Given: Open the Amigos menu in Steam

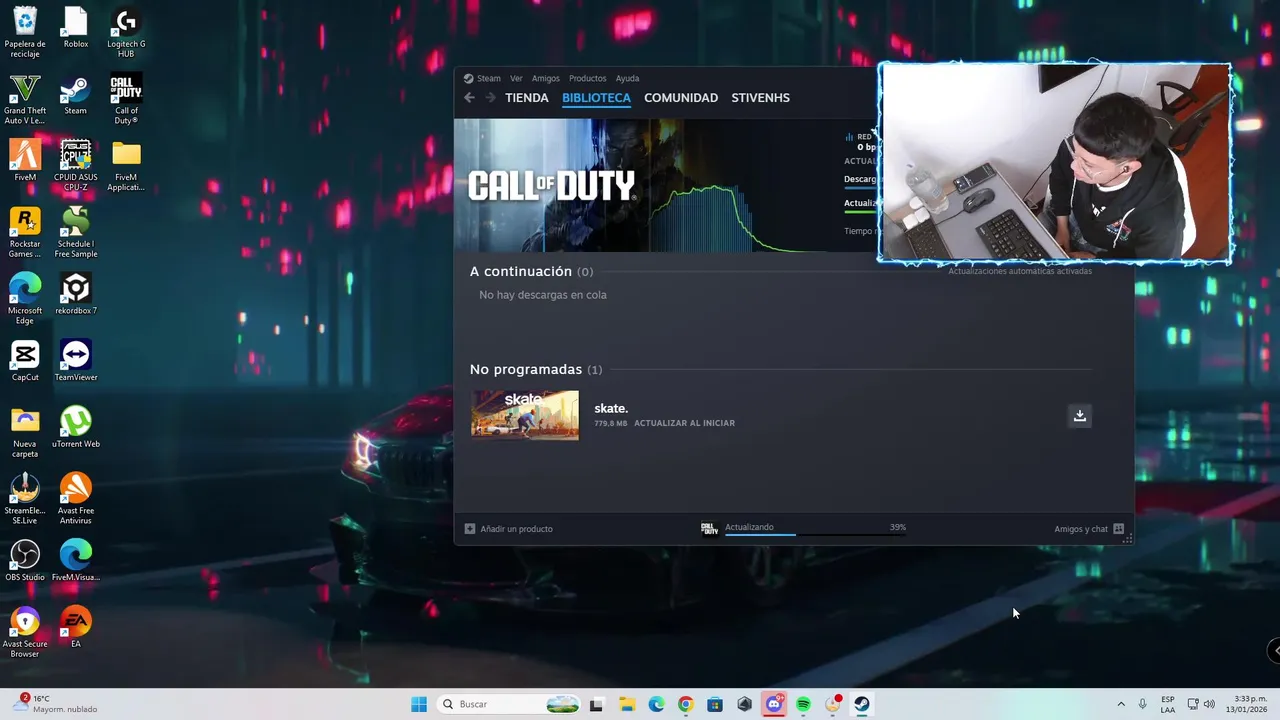Looking at the screenshot, I should (x=546, y=78).
